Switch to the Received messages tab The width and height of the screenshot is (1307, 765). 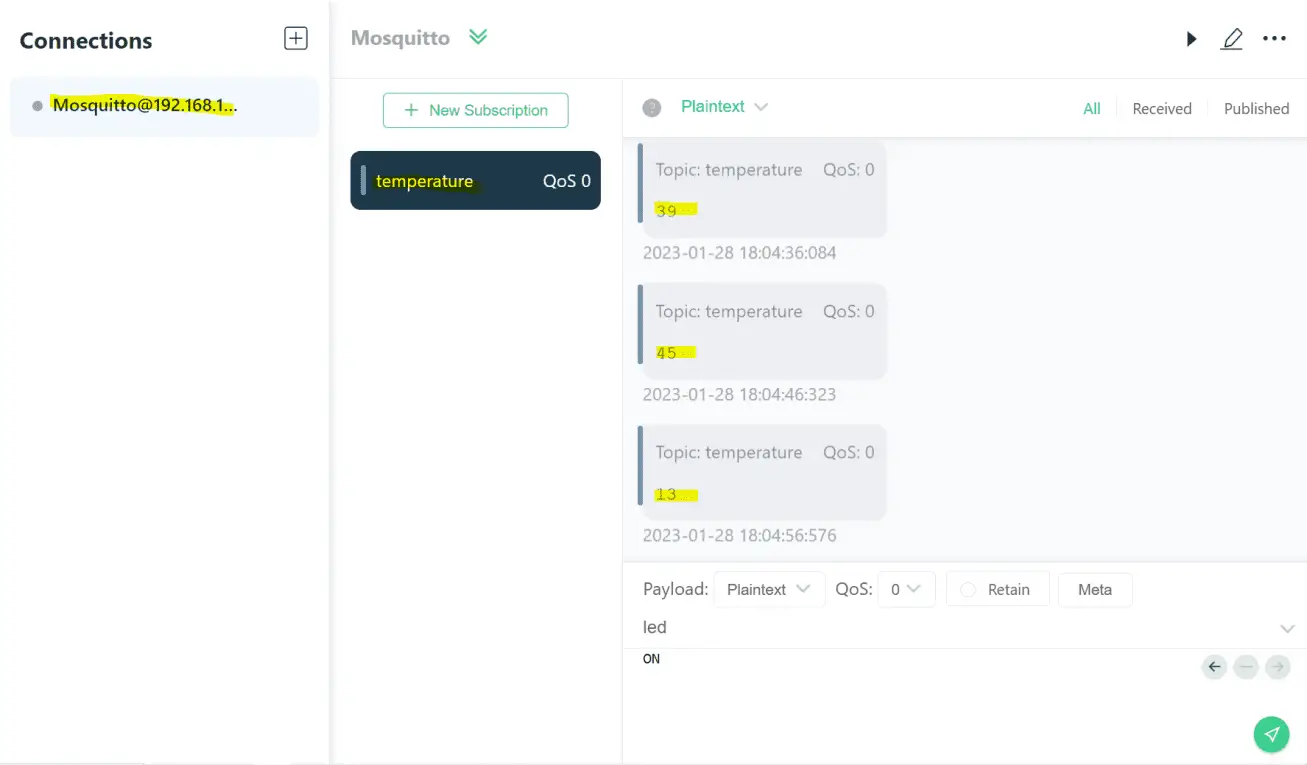click(1162, 108)
